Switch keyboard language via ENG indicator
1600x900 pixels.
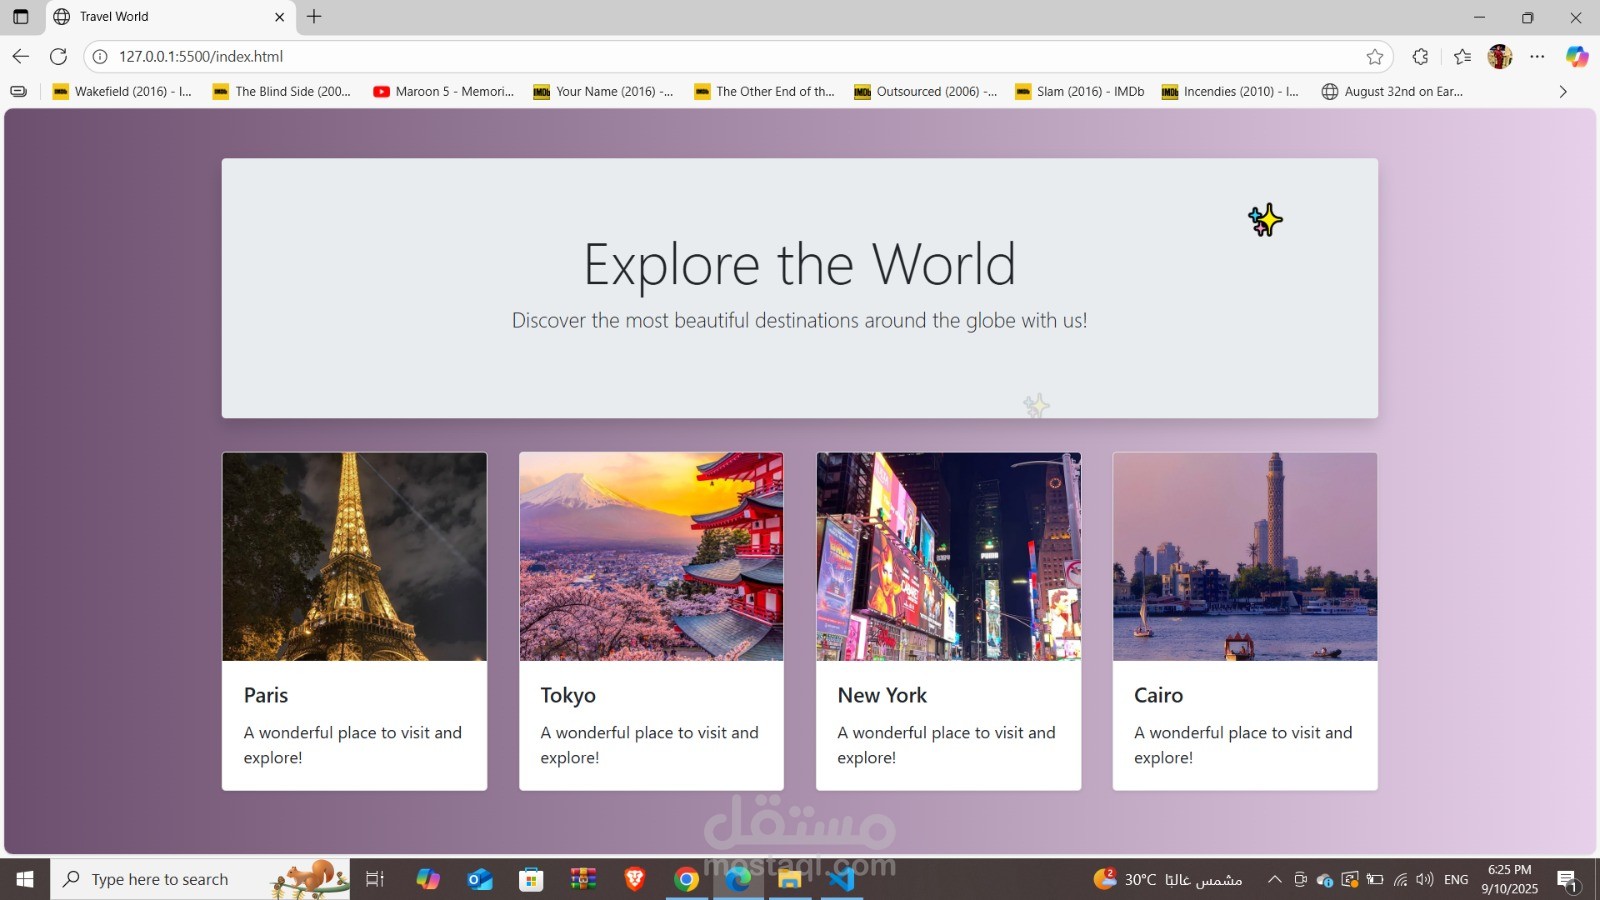point(1456,880)
